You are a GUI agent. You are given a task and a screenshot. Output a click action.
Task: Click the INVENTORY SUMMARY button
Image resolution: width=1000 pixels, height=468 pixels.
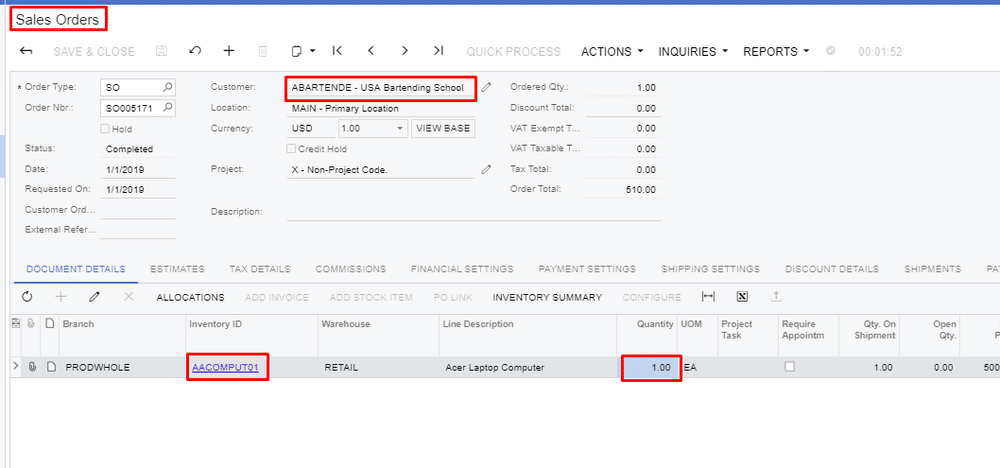pyautogui.click(x=547, y=297)
